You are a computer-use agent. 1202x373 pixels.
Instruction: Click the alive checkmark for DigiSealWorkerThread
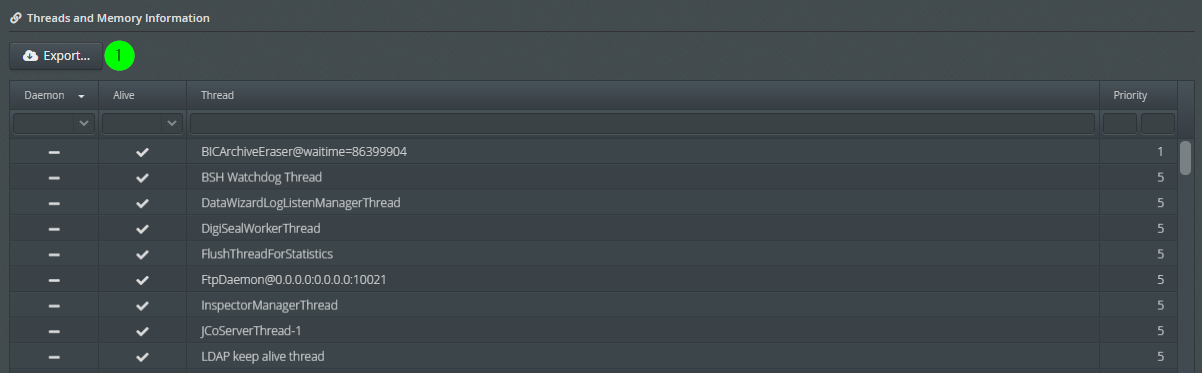(142, 229)
